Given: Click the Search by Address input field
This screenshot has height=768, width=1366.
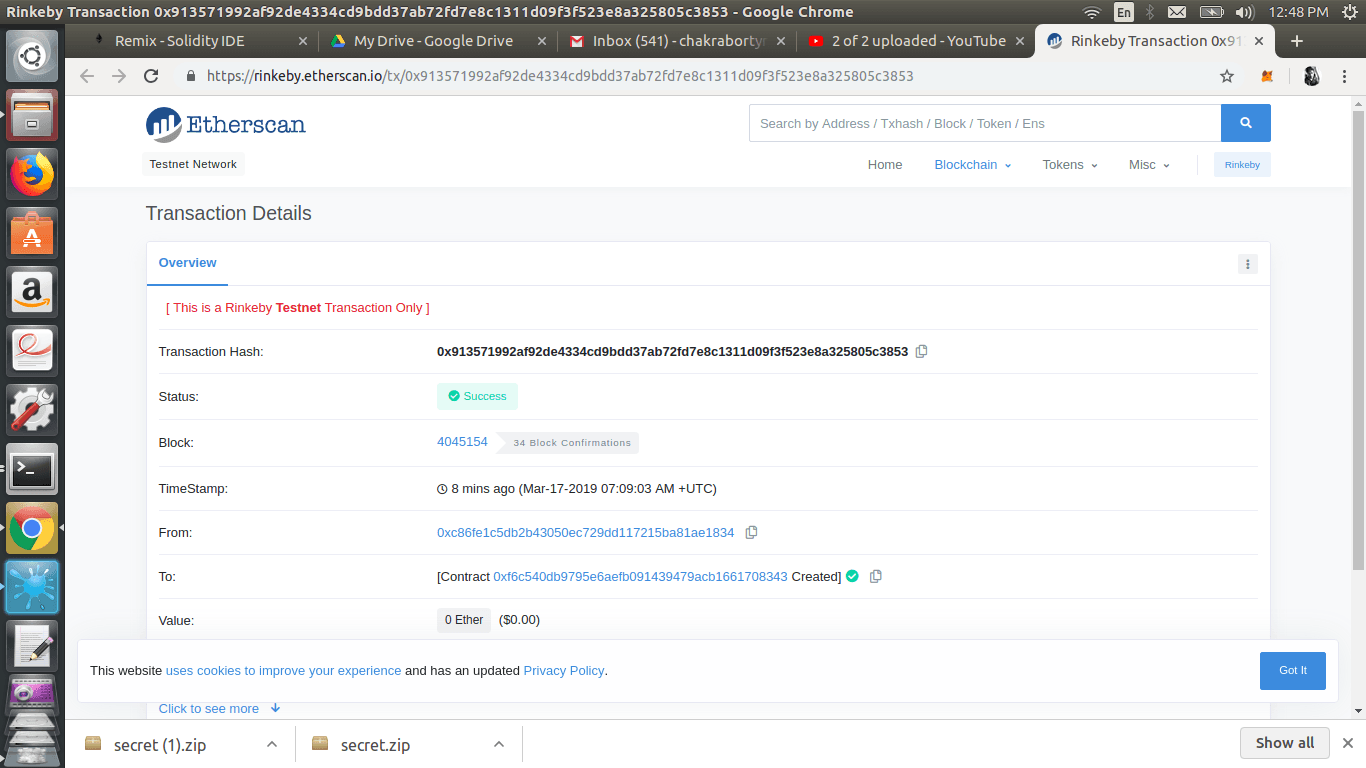Looking at the screenshot, I should (985, 123).
